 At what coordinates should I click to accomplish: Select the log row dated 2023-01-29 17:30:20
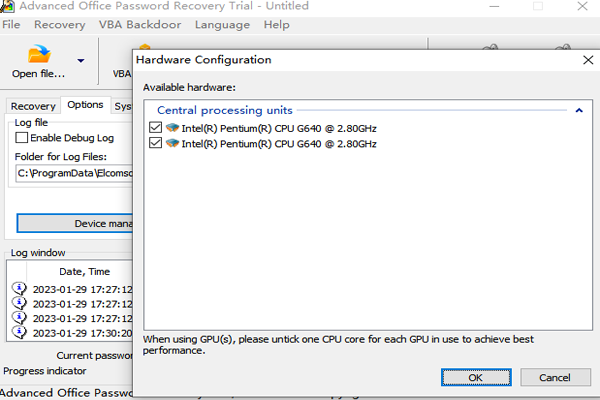(x=72, y=333)
